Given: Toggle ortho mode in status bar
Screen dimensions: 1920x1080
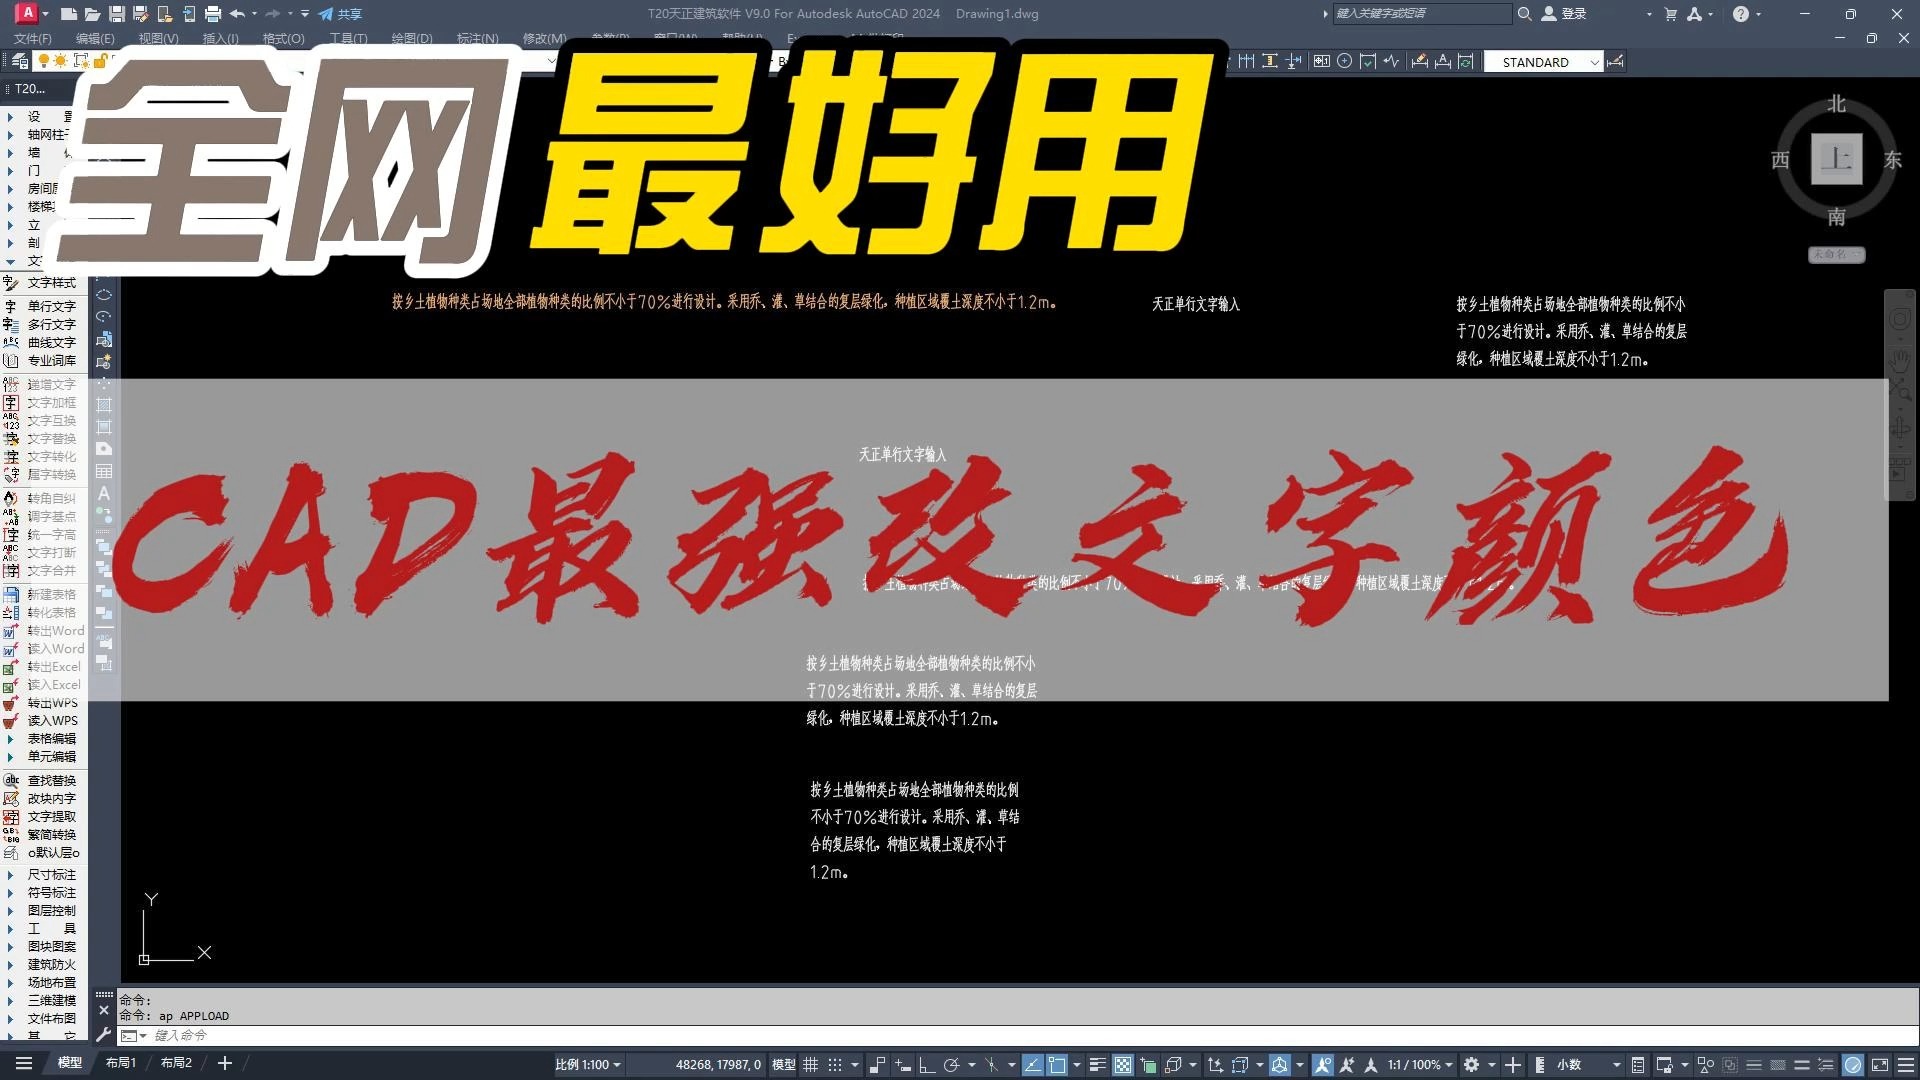Looking at the screenshot, I should point(926,1065).
